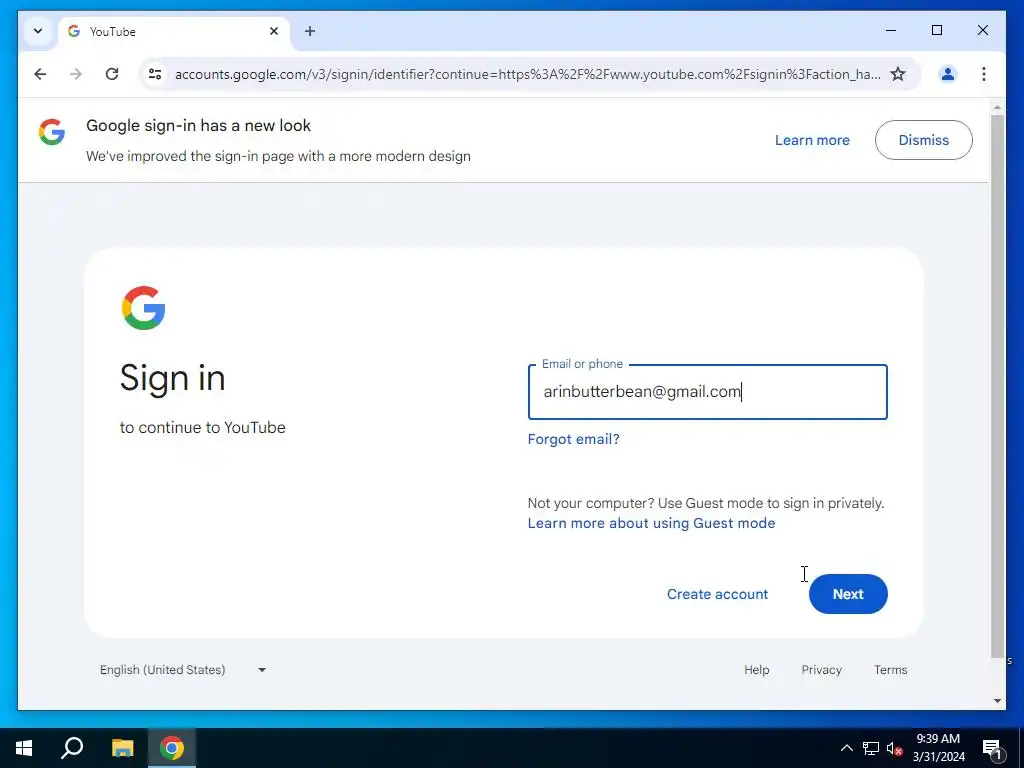This screenshot has height=768, width=1024.
Task: Open the tab search dropdown arrow
Action: (x=38, y=31)
